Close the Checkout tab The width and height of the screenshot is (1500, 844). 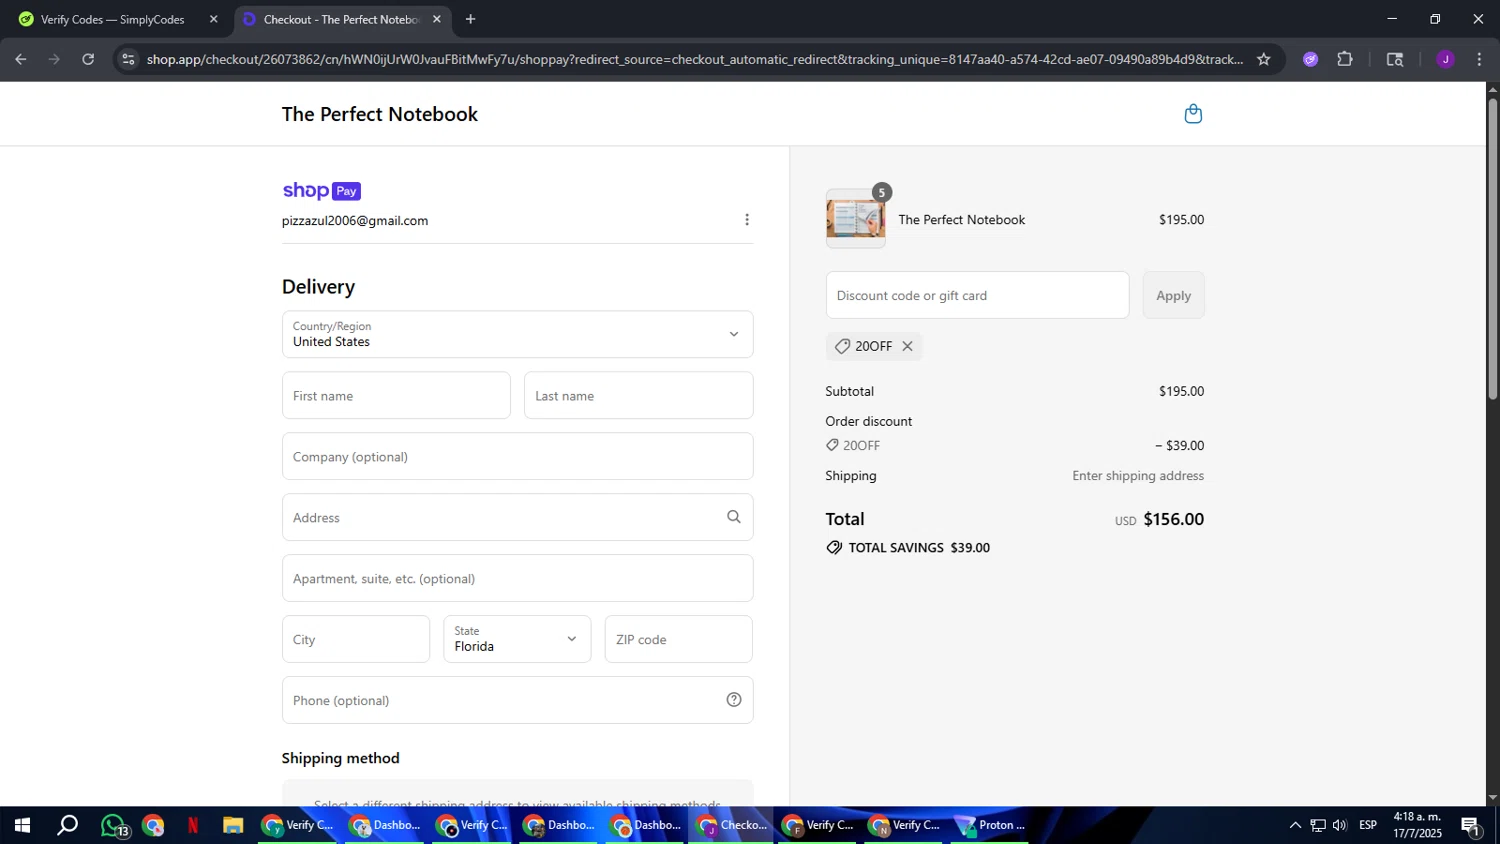pyautogui.click(x=437, y=19)
